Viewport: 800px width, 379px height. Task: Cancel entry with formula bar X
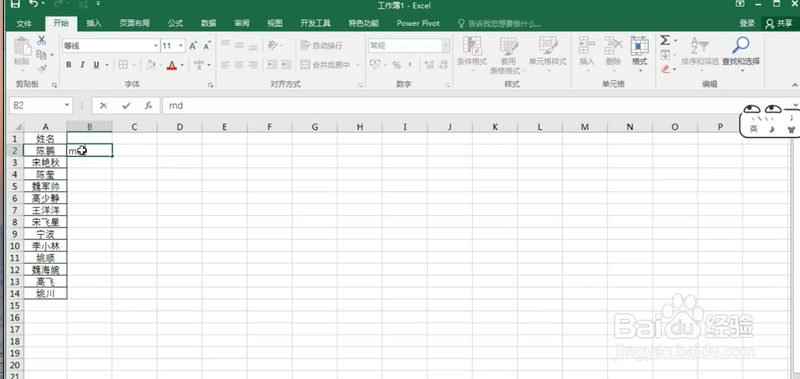click(104, 106)
